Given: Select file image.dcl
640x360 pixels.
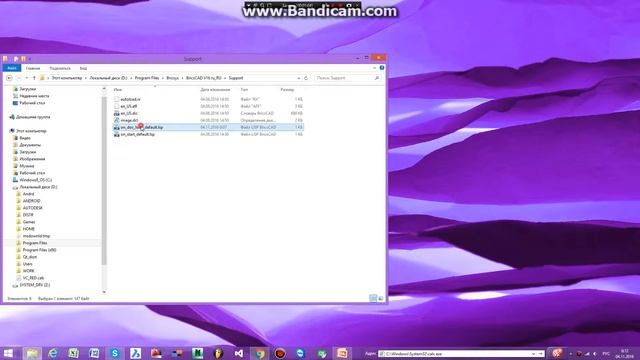Looking at the screenshot, I should pos(129,120).
